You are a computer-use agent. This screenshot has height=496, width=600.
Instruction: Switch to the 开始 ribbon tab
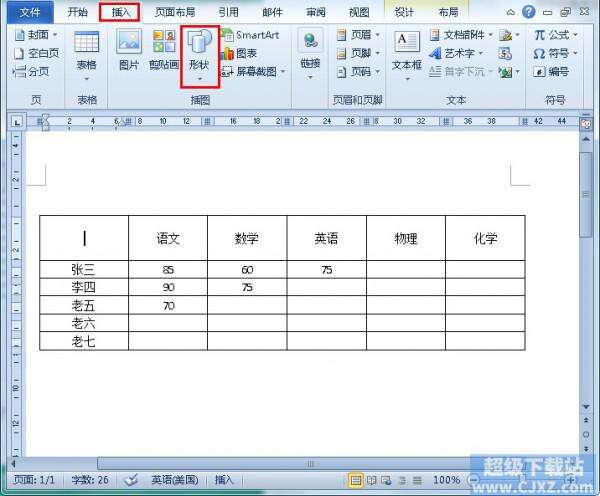coord(77,12)
